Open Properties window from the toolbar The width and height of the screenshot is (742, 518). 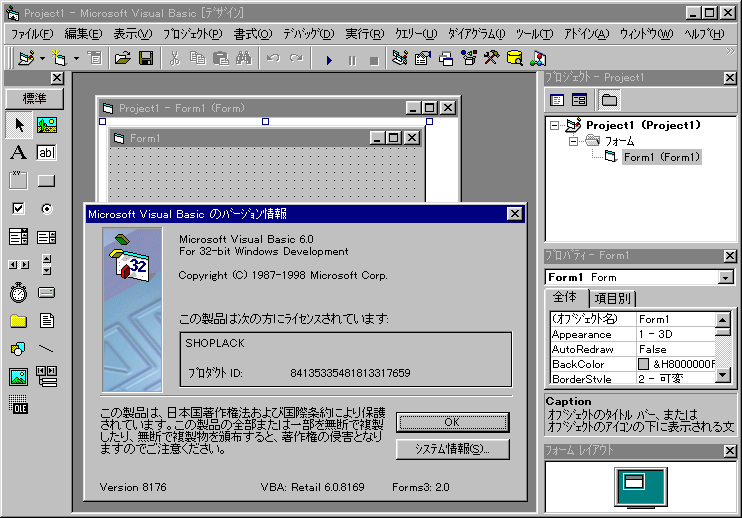[423, 59]
